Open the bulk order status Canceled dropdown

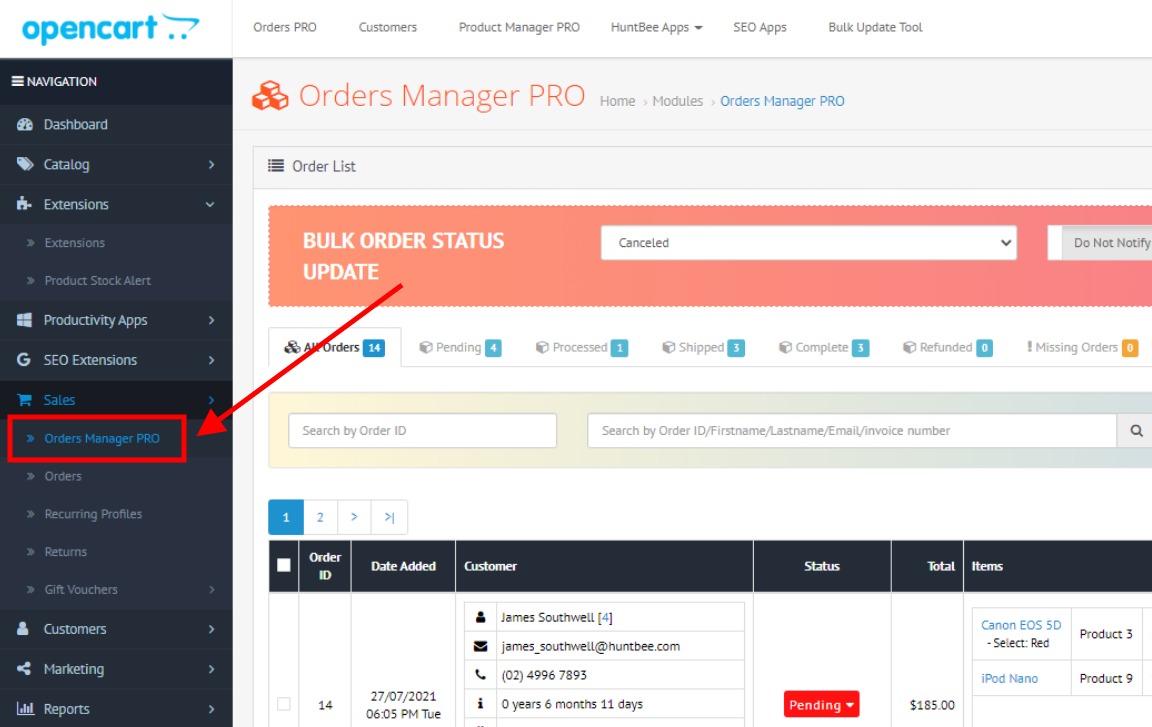(x=809, y=242)
